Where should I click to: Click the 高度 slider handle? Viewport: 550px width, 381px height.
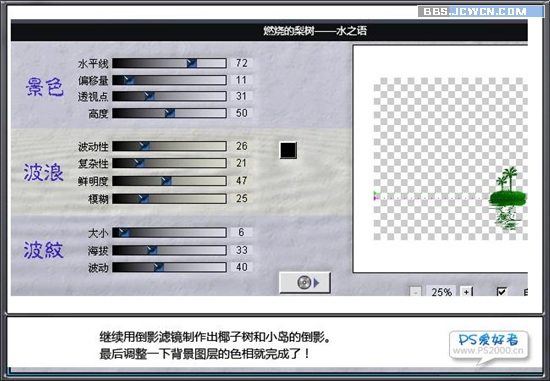click(x=170, y=113)
